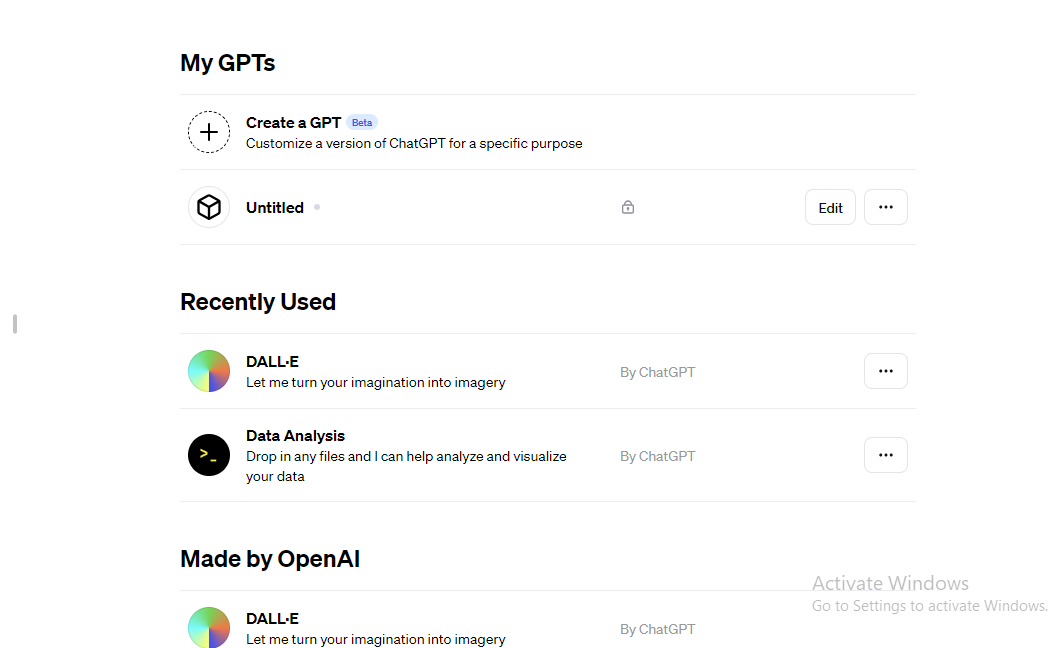
Task: Edit the Untitled GPT
Action: 830,207
